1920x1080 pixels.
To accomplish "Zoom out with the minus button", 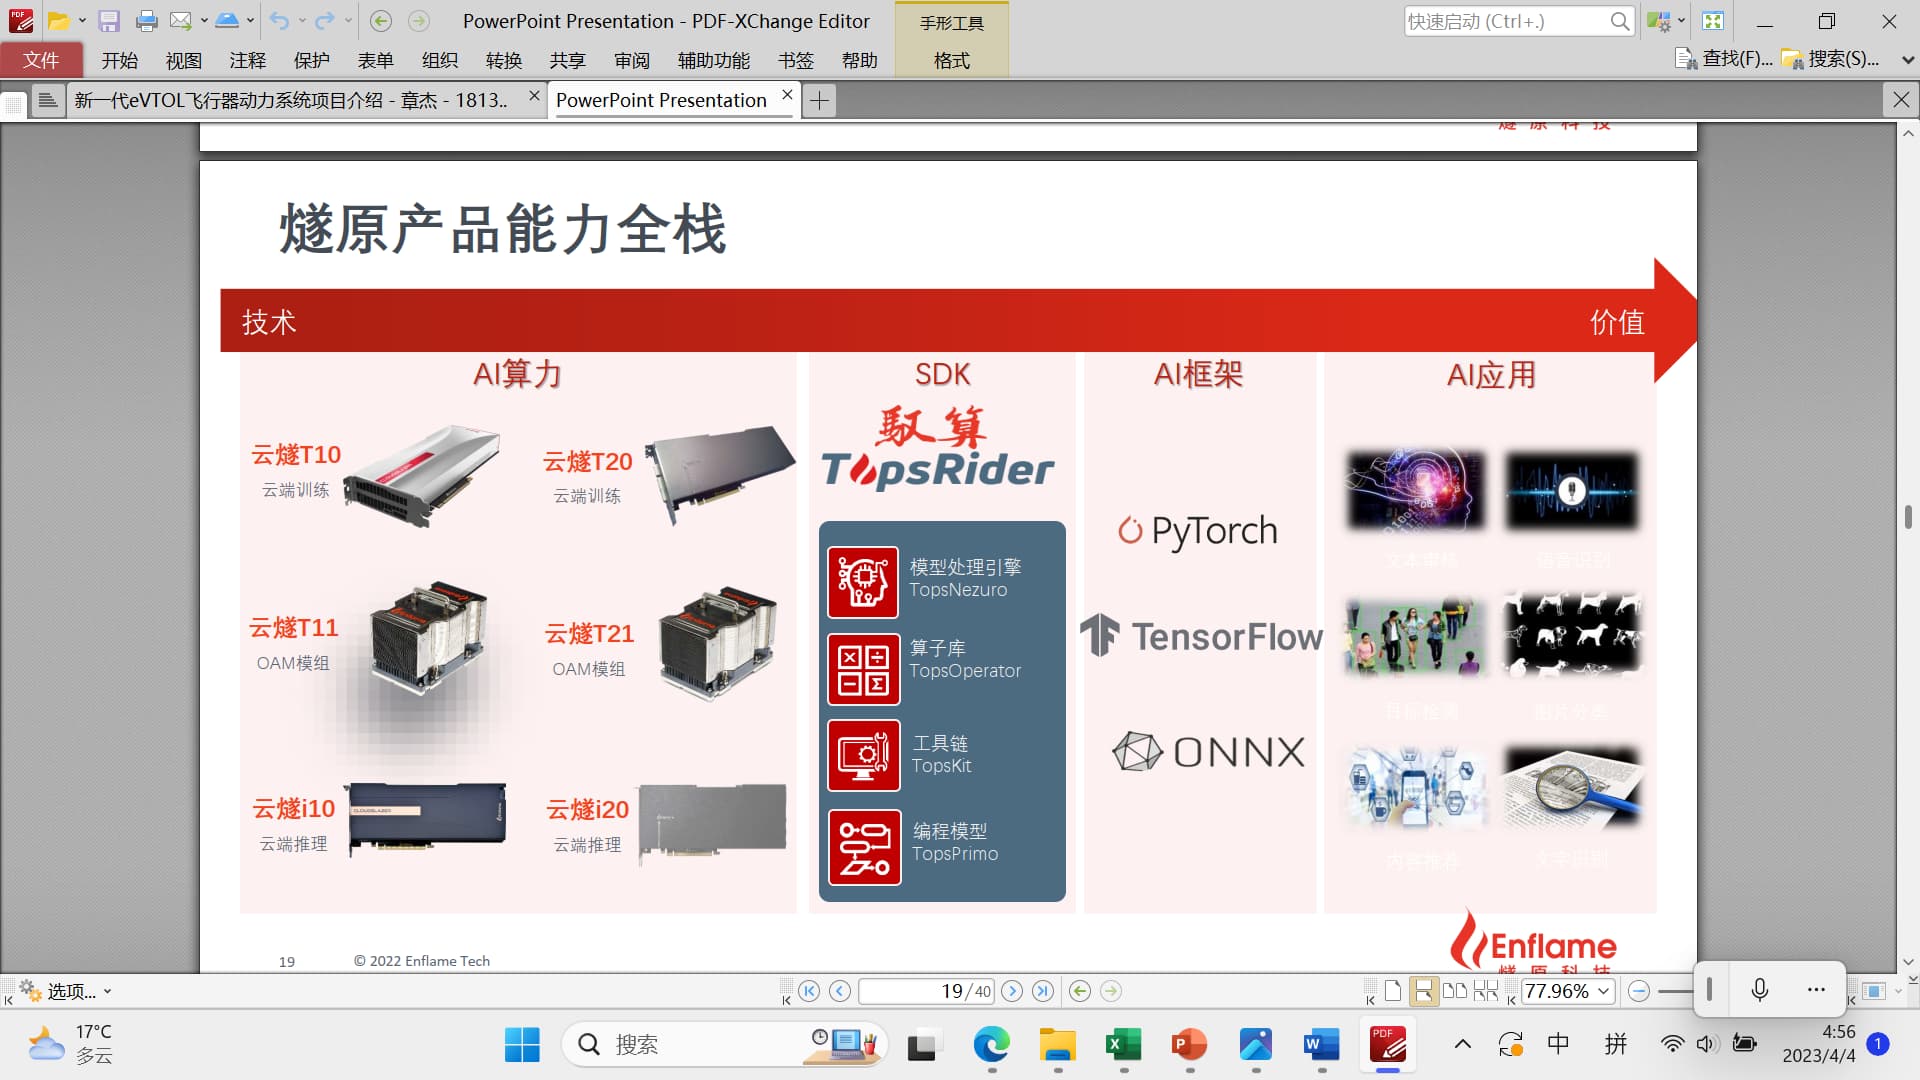I will point(1638,991).
